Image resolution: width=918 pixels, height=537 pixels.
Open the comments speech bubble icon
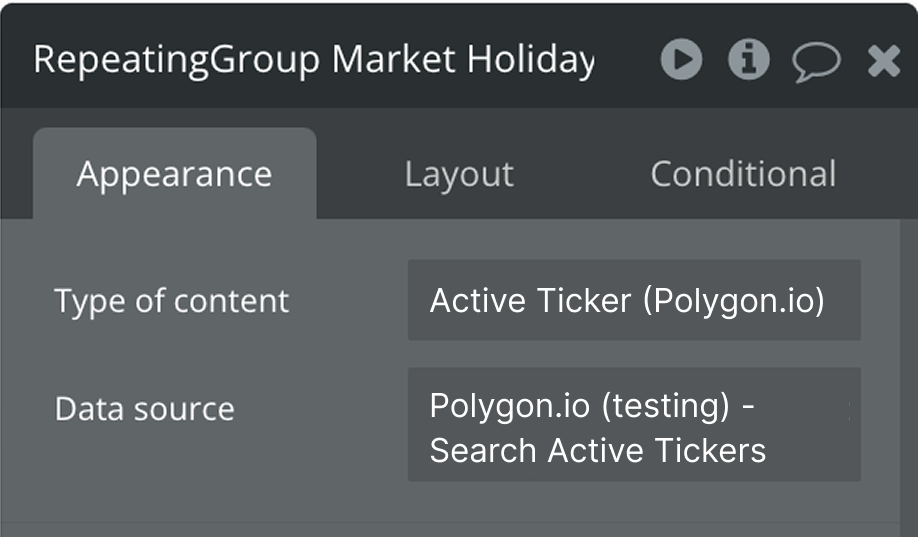click(x=816, y=61)
